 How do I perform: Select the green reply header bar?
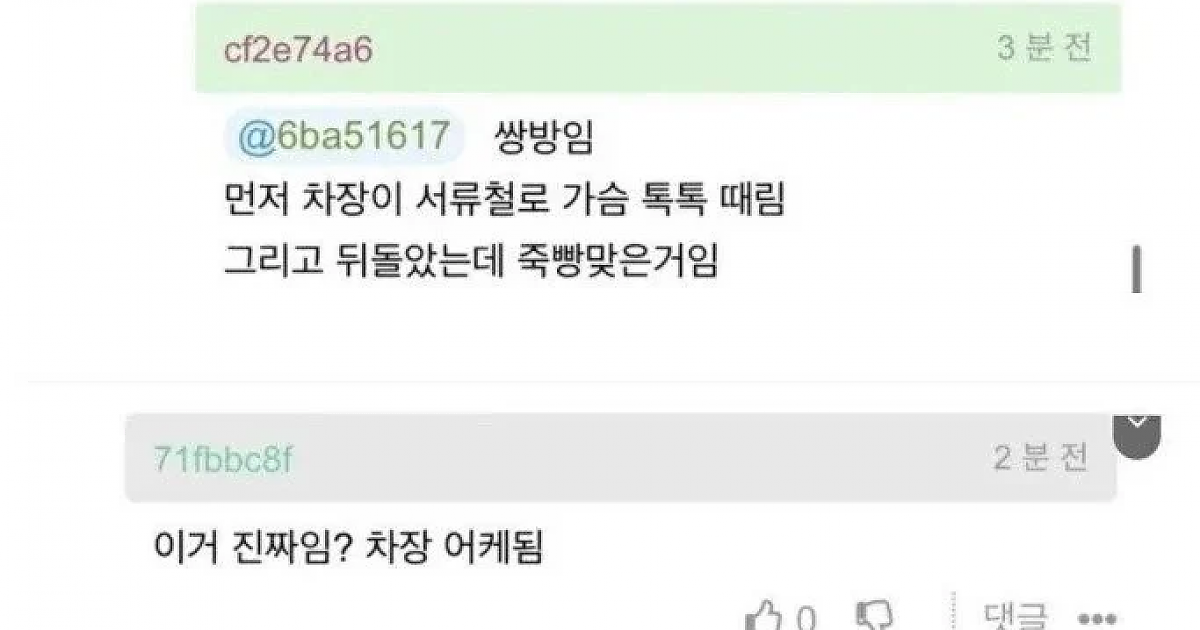click(x=658, y=50)
